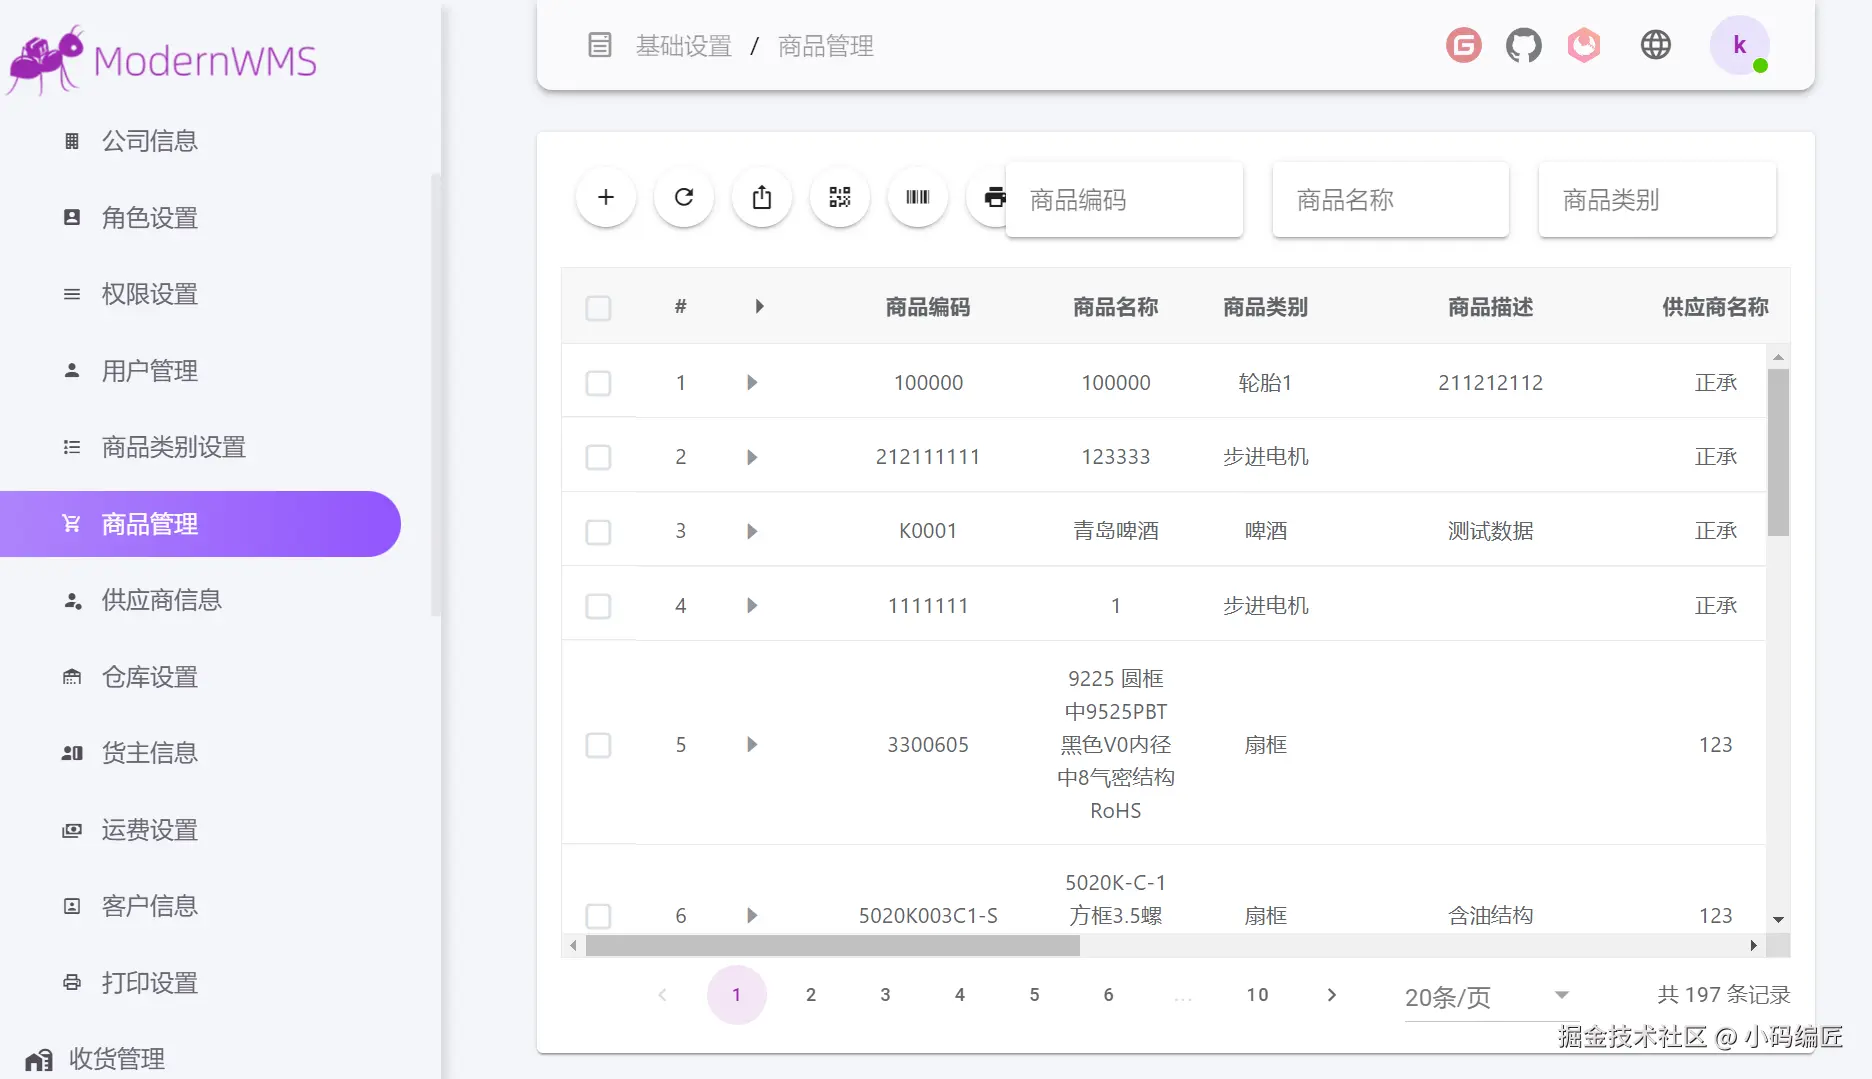Viewport: 1872px width, 1079px height.
Task: Click the add new product icon
Action: click(x=605, y=197)
